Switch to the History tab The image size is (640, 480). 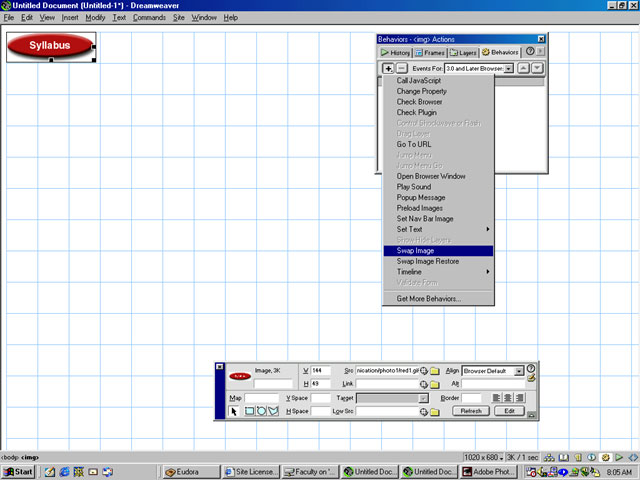click(396, 51)
